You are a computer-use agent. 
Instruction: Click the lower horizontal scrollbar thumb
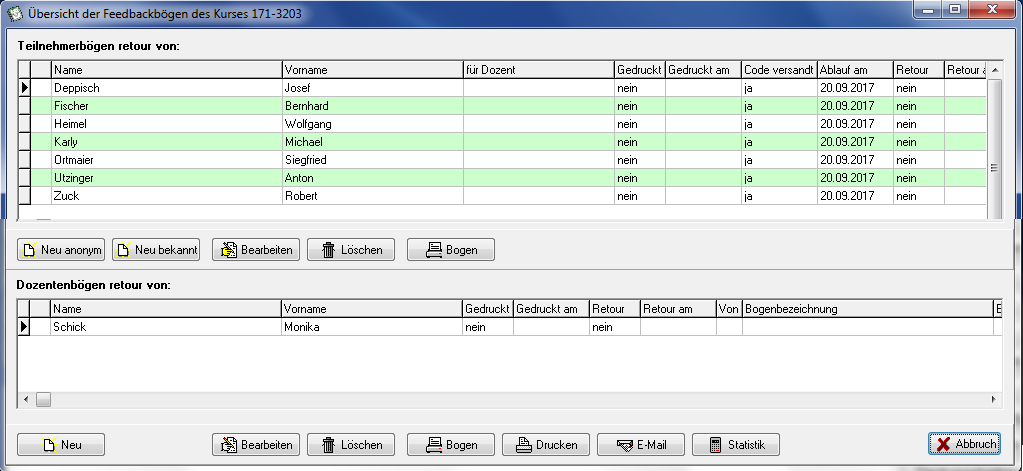(x=43, y=399)
